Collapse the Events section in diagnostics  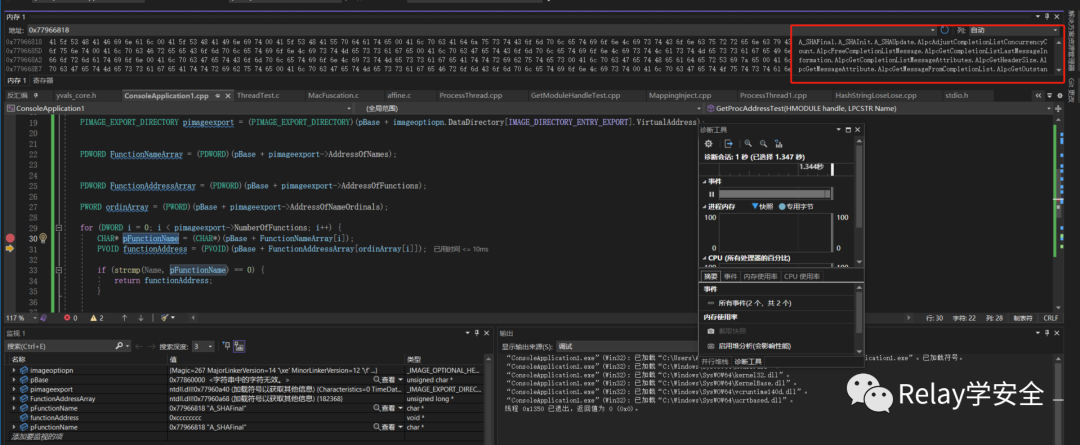[x=705, y=181]
